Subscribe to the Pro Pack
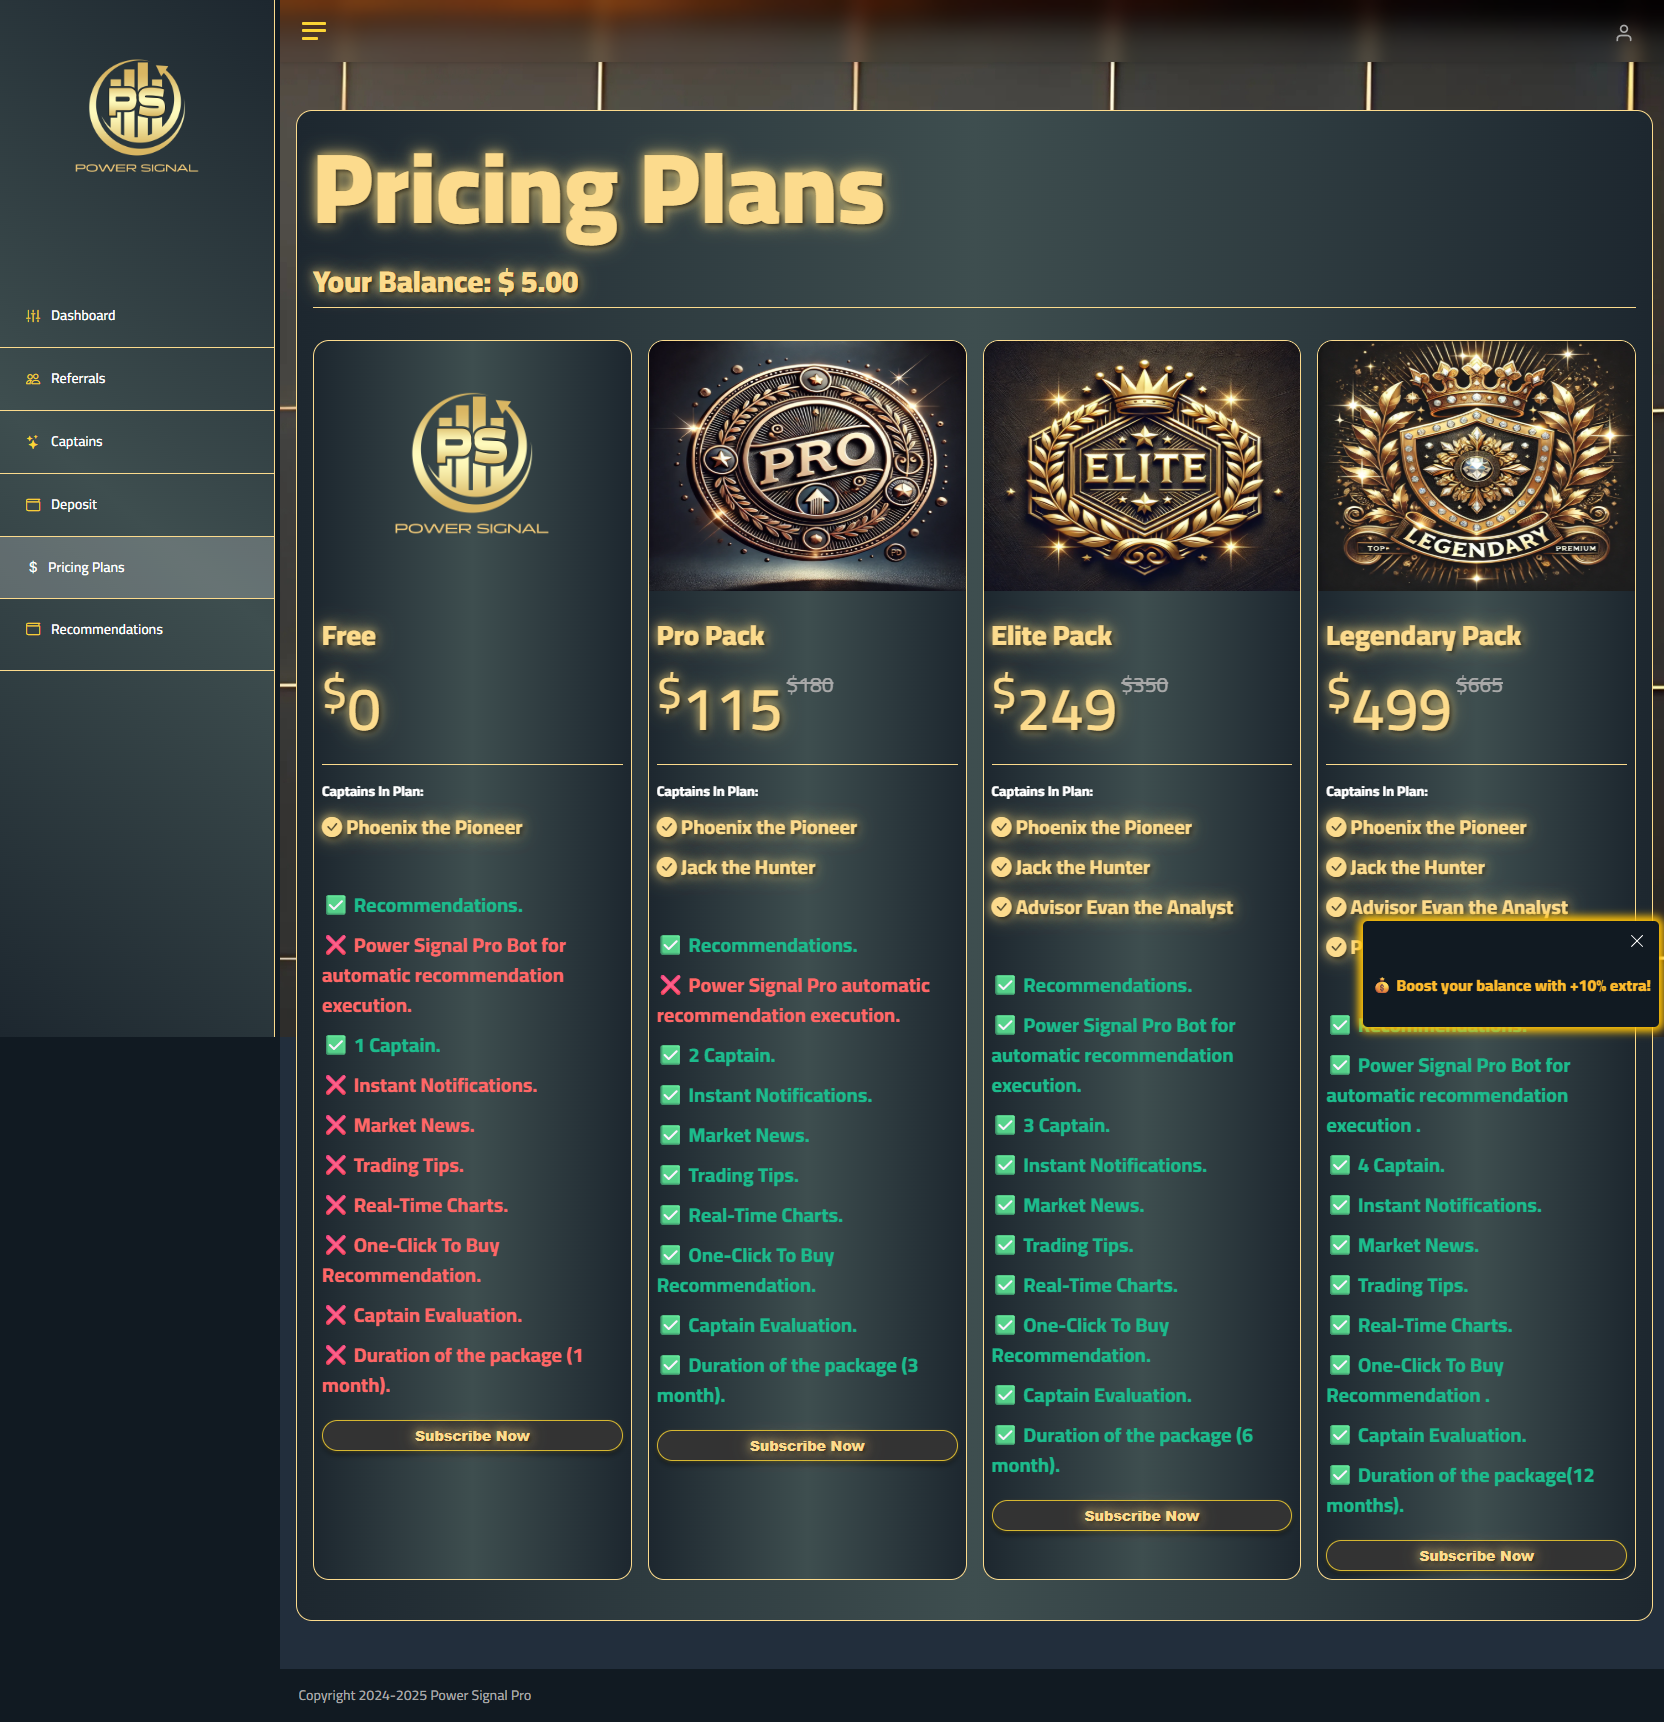The height and width of the screenshot is (1722, 1664). click(807, 1446)
